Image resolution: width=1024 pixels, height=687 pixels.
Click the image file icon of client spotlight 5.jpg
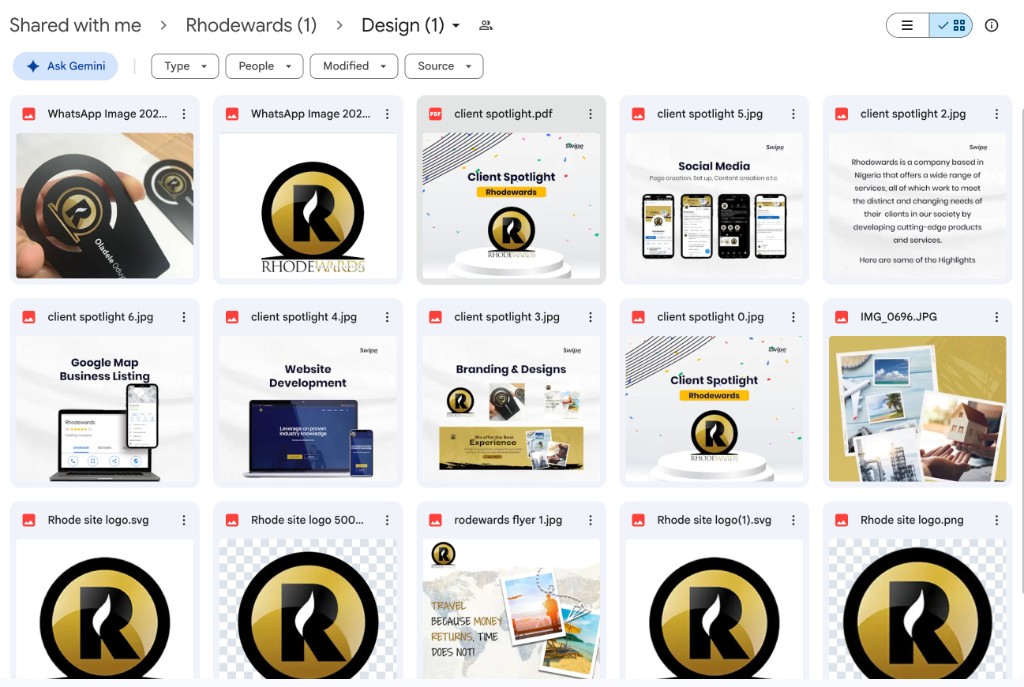tap(639, 114)
